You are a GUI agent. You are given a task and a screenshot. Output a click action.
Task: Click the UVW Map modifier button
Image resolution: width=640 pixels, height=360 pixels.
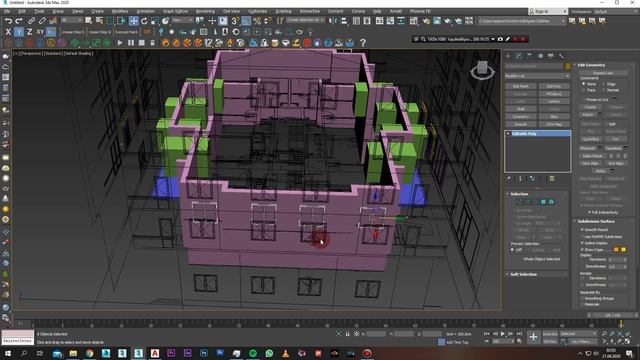pos(554,124)
